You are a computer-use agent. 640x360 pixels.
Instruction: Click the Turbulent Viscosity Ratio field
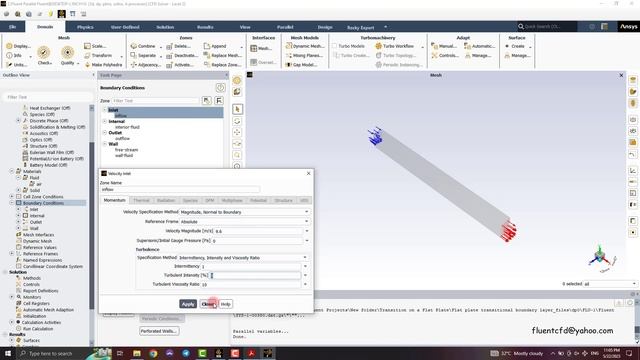coord(251,284)
